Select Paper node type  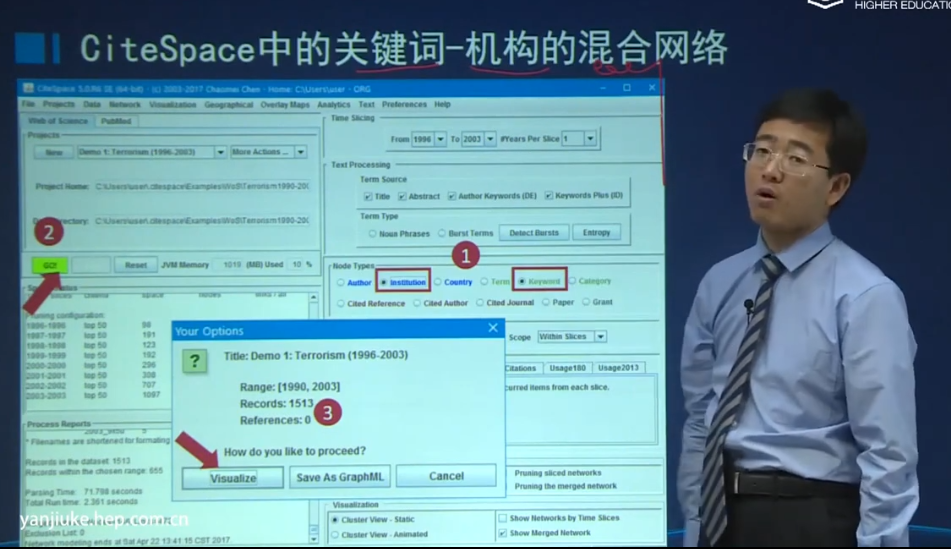tap(546, 302)
